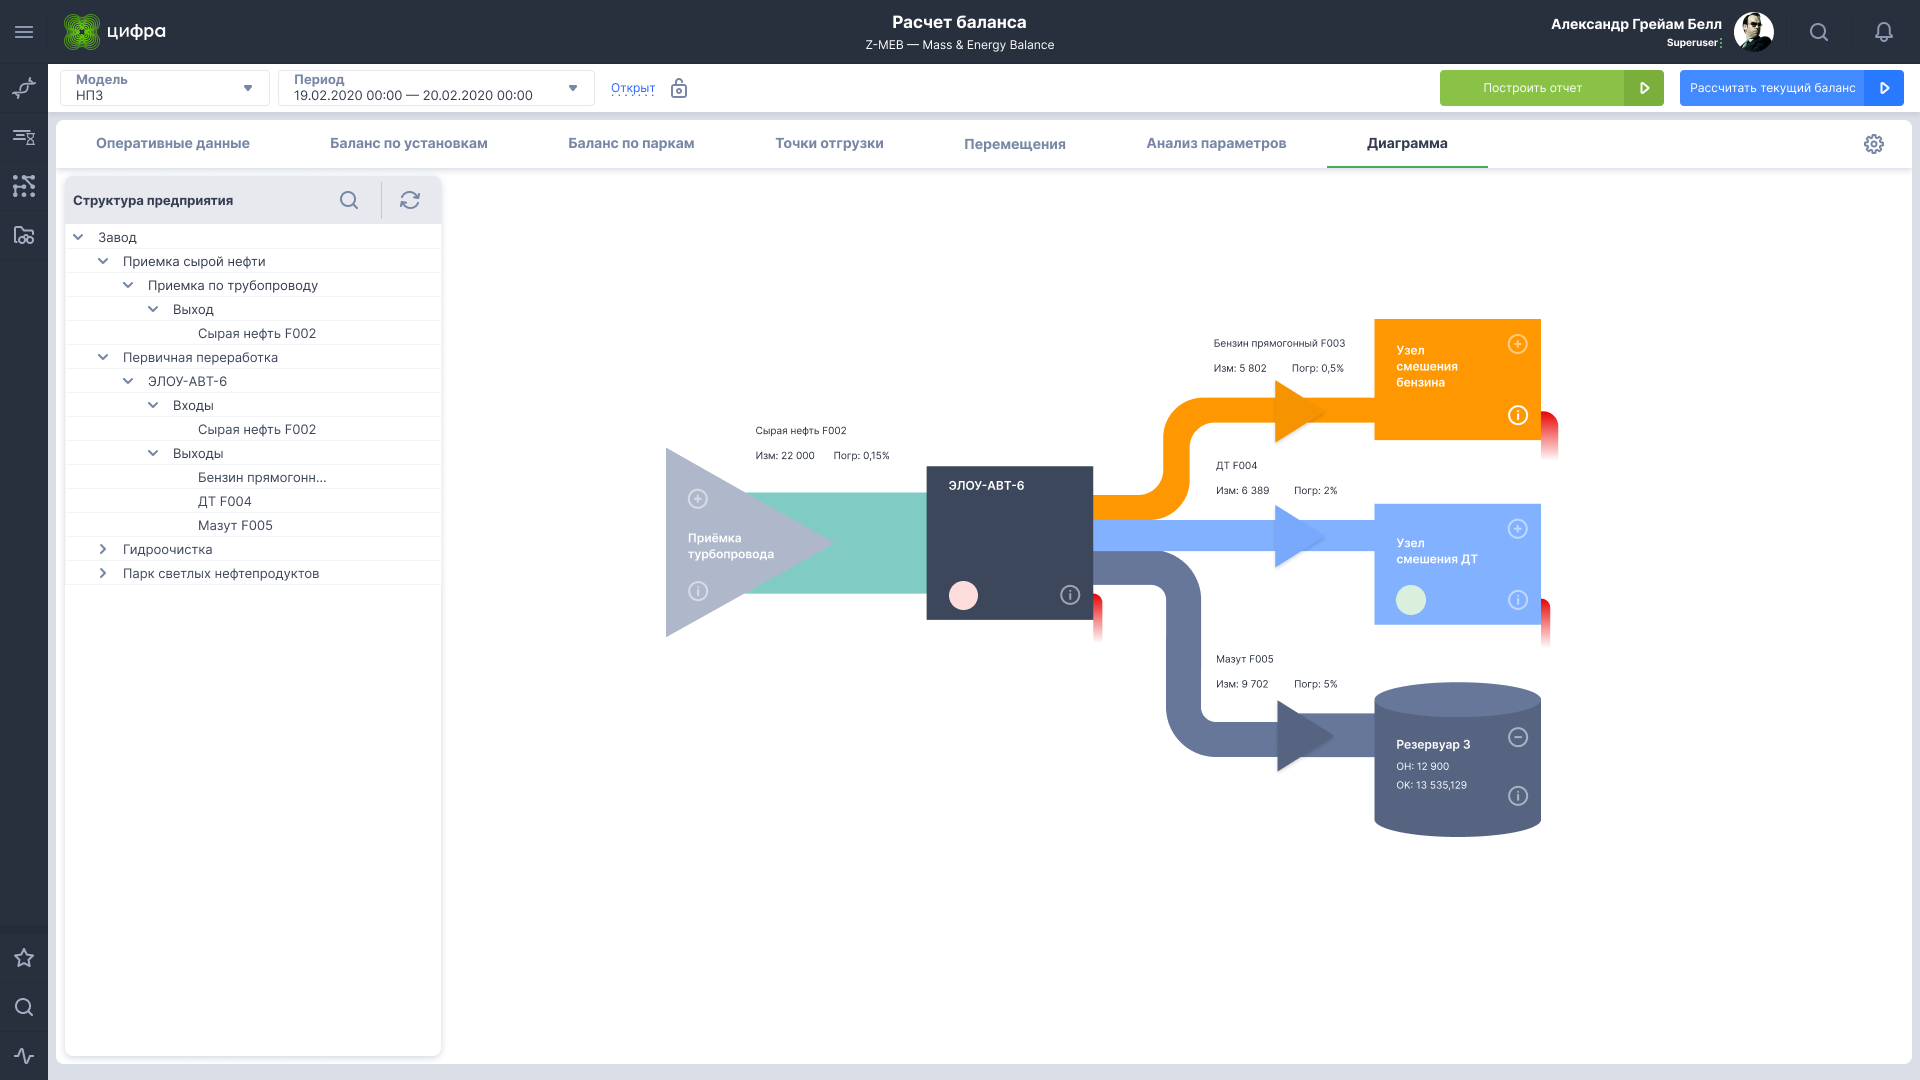Open diagram settings with the gear icon

(x=1873, y=144)
